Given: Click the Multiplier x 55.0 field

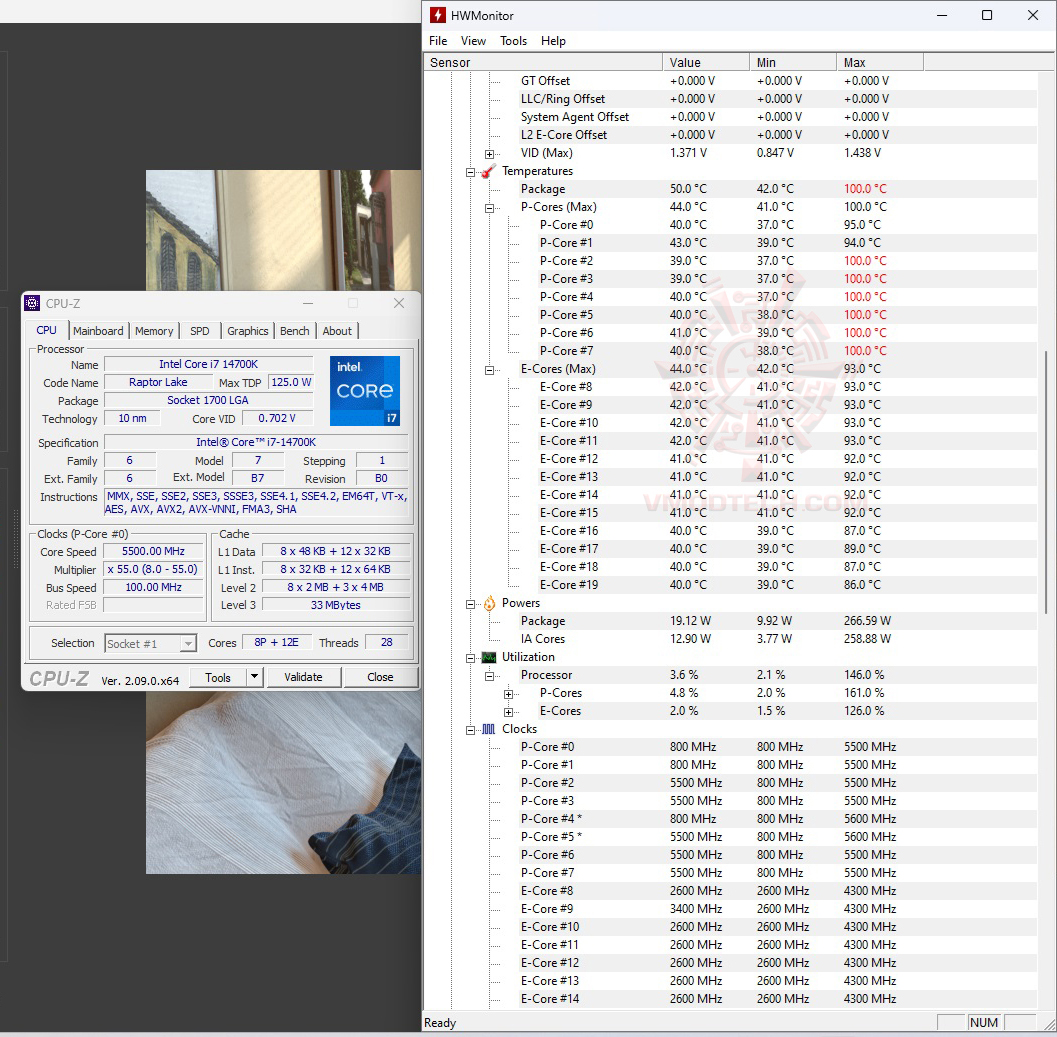Looking at the screenshot, I should pos(153,569).
